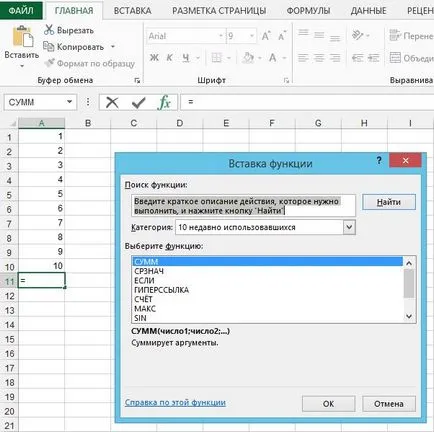This screenshot has width=434, height=432.
Task: Align text to top icon
Action: tap(303, 34)
